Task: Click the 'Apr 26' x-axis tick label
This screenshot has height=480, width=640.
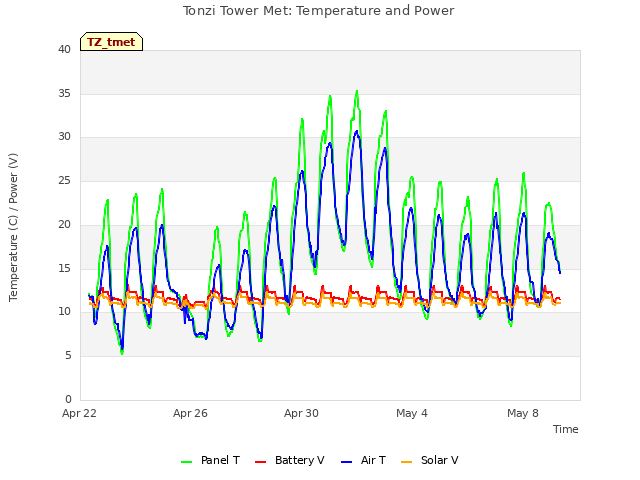Action: (x=190, y=413)
